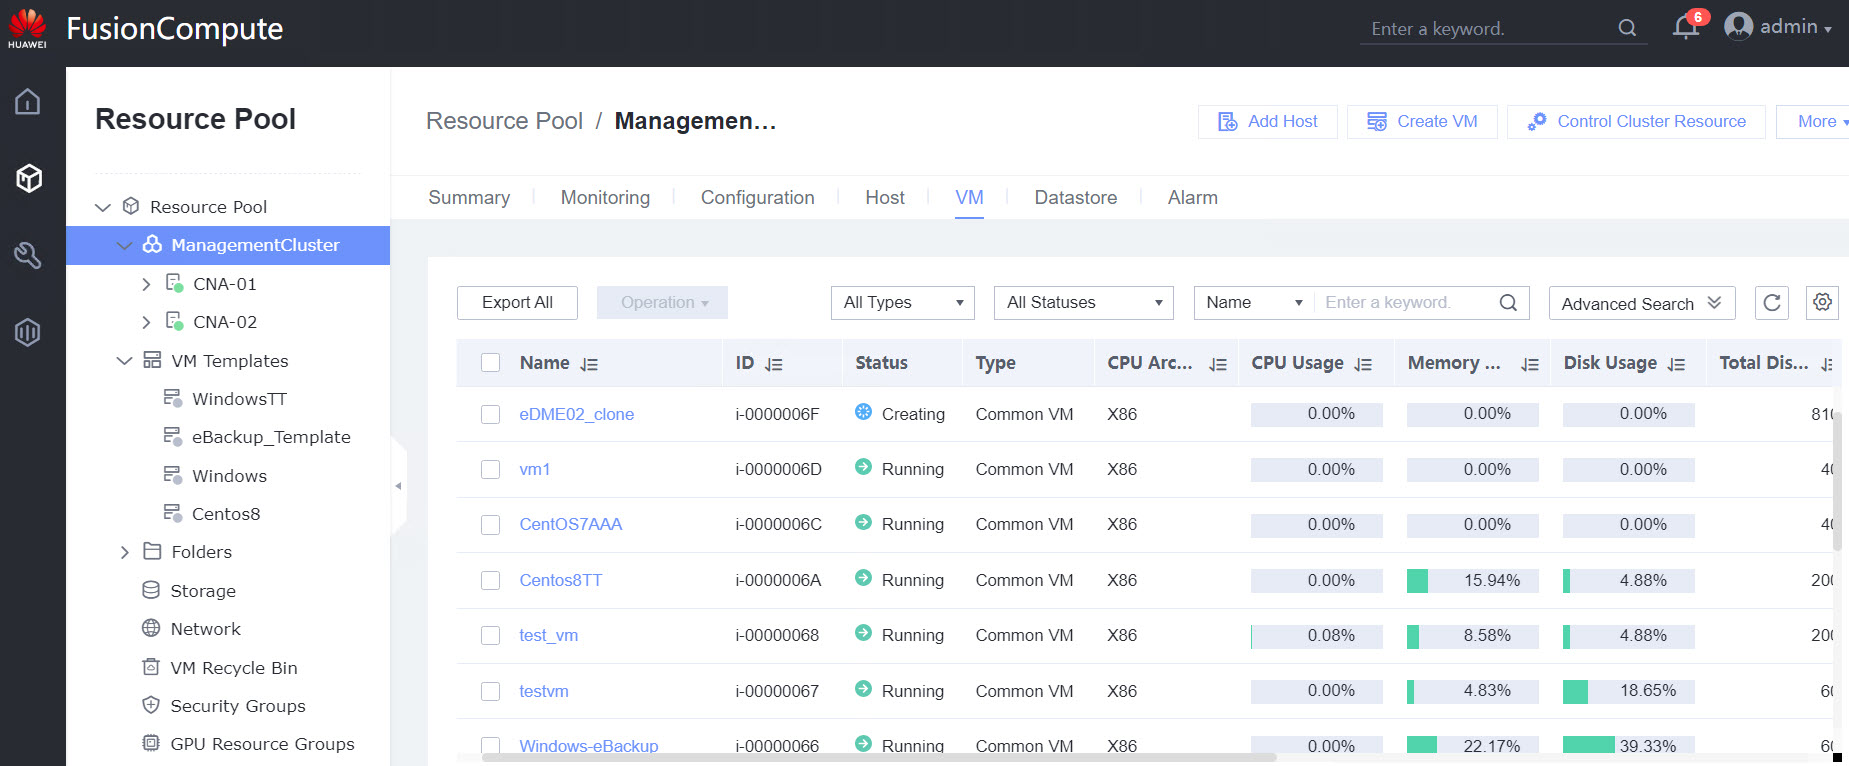Open the home icon in left sidebar
Screen dimensions: 1849x766
coord(28,101)
